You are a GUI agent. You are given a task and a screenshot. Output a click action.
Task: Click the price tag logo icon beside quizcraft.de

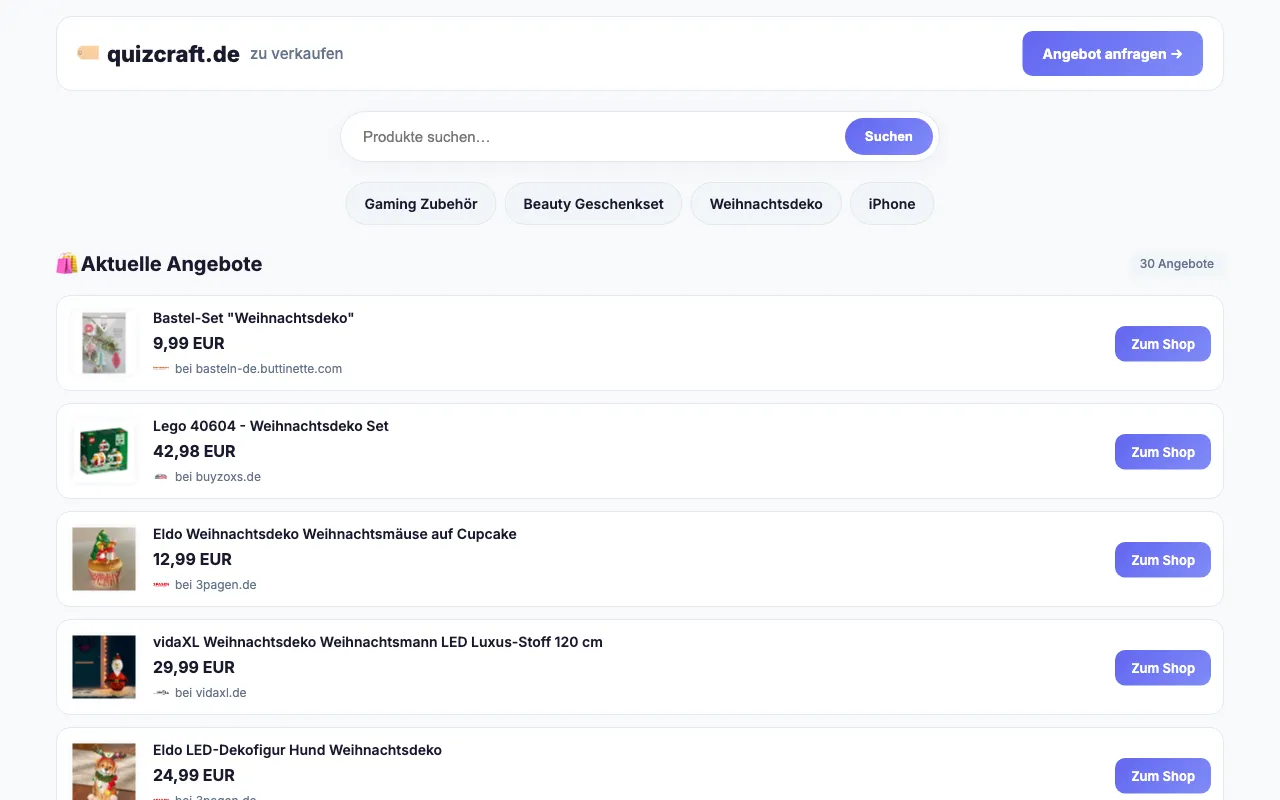(x=88, y=52)
